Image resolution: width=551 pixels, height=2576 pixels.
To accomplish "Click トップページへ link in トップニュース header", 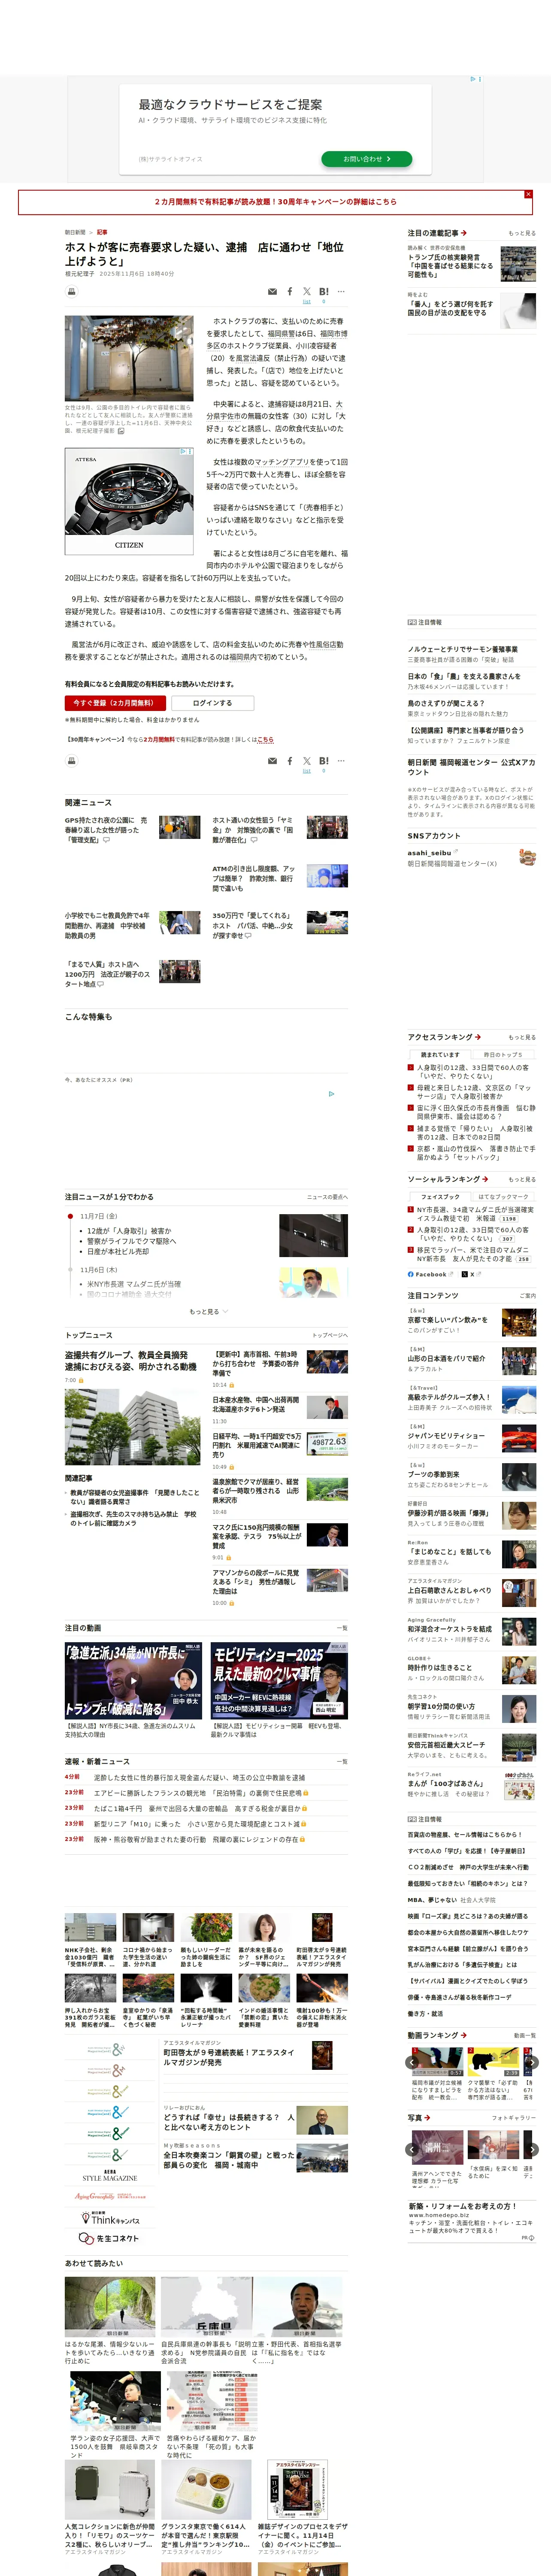I will [x=330, y=1335].
